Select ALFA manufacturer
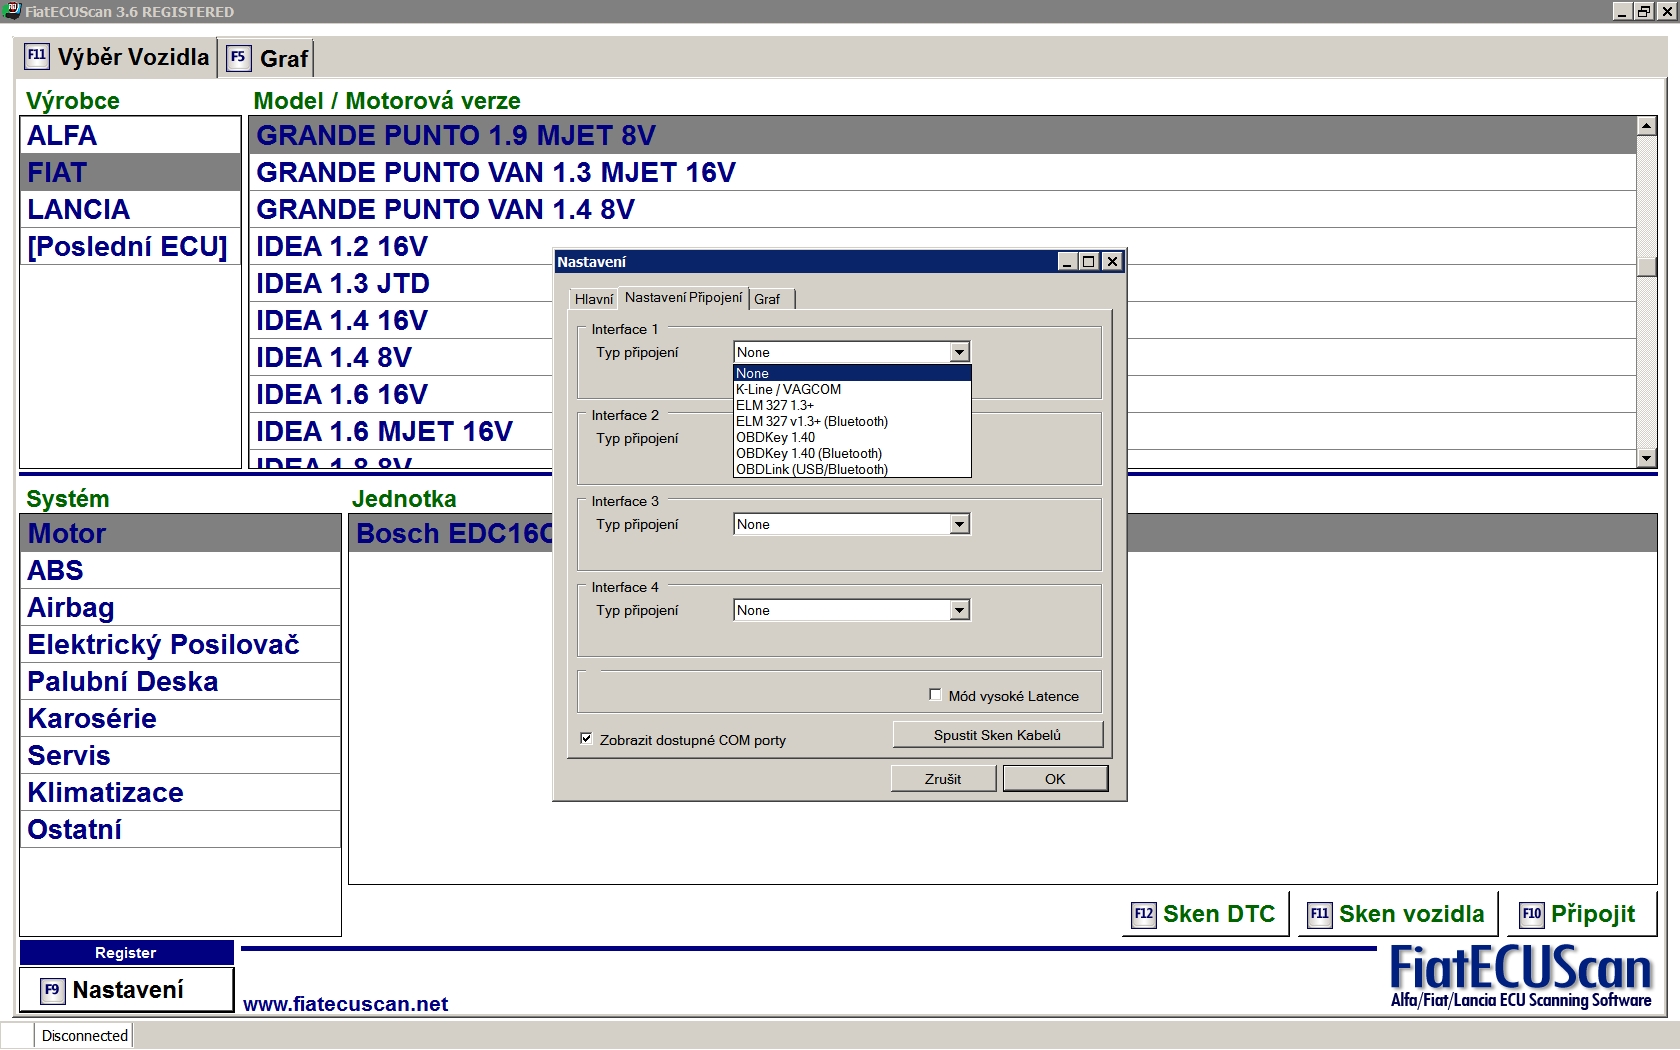The height and width of the screenshot is (1050, 1680). (x=130, y=135)
